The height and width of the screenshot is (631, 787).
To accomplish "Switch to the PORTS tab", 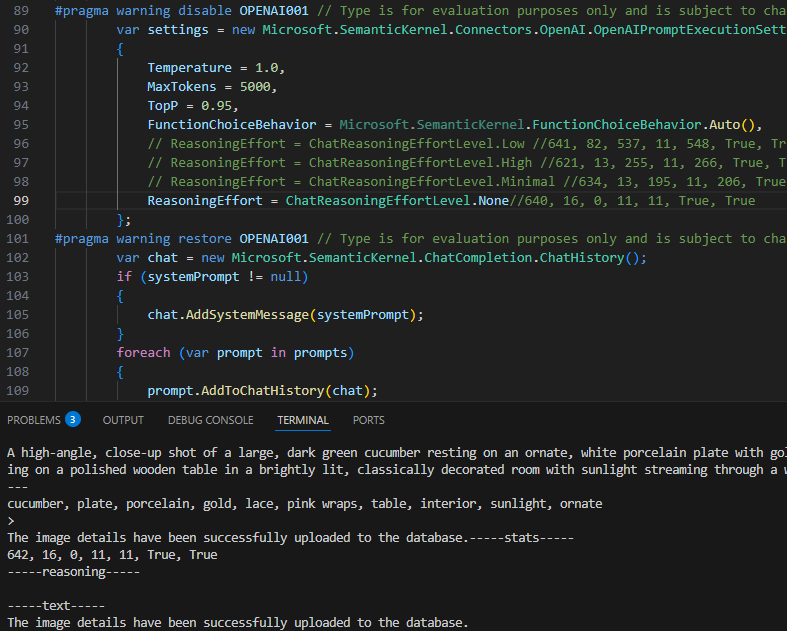I will pyautogui.click(x=368, y=420).
